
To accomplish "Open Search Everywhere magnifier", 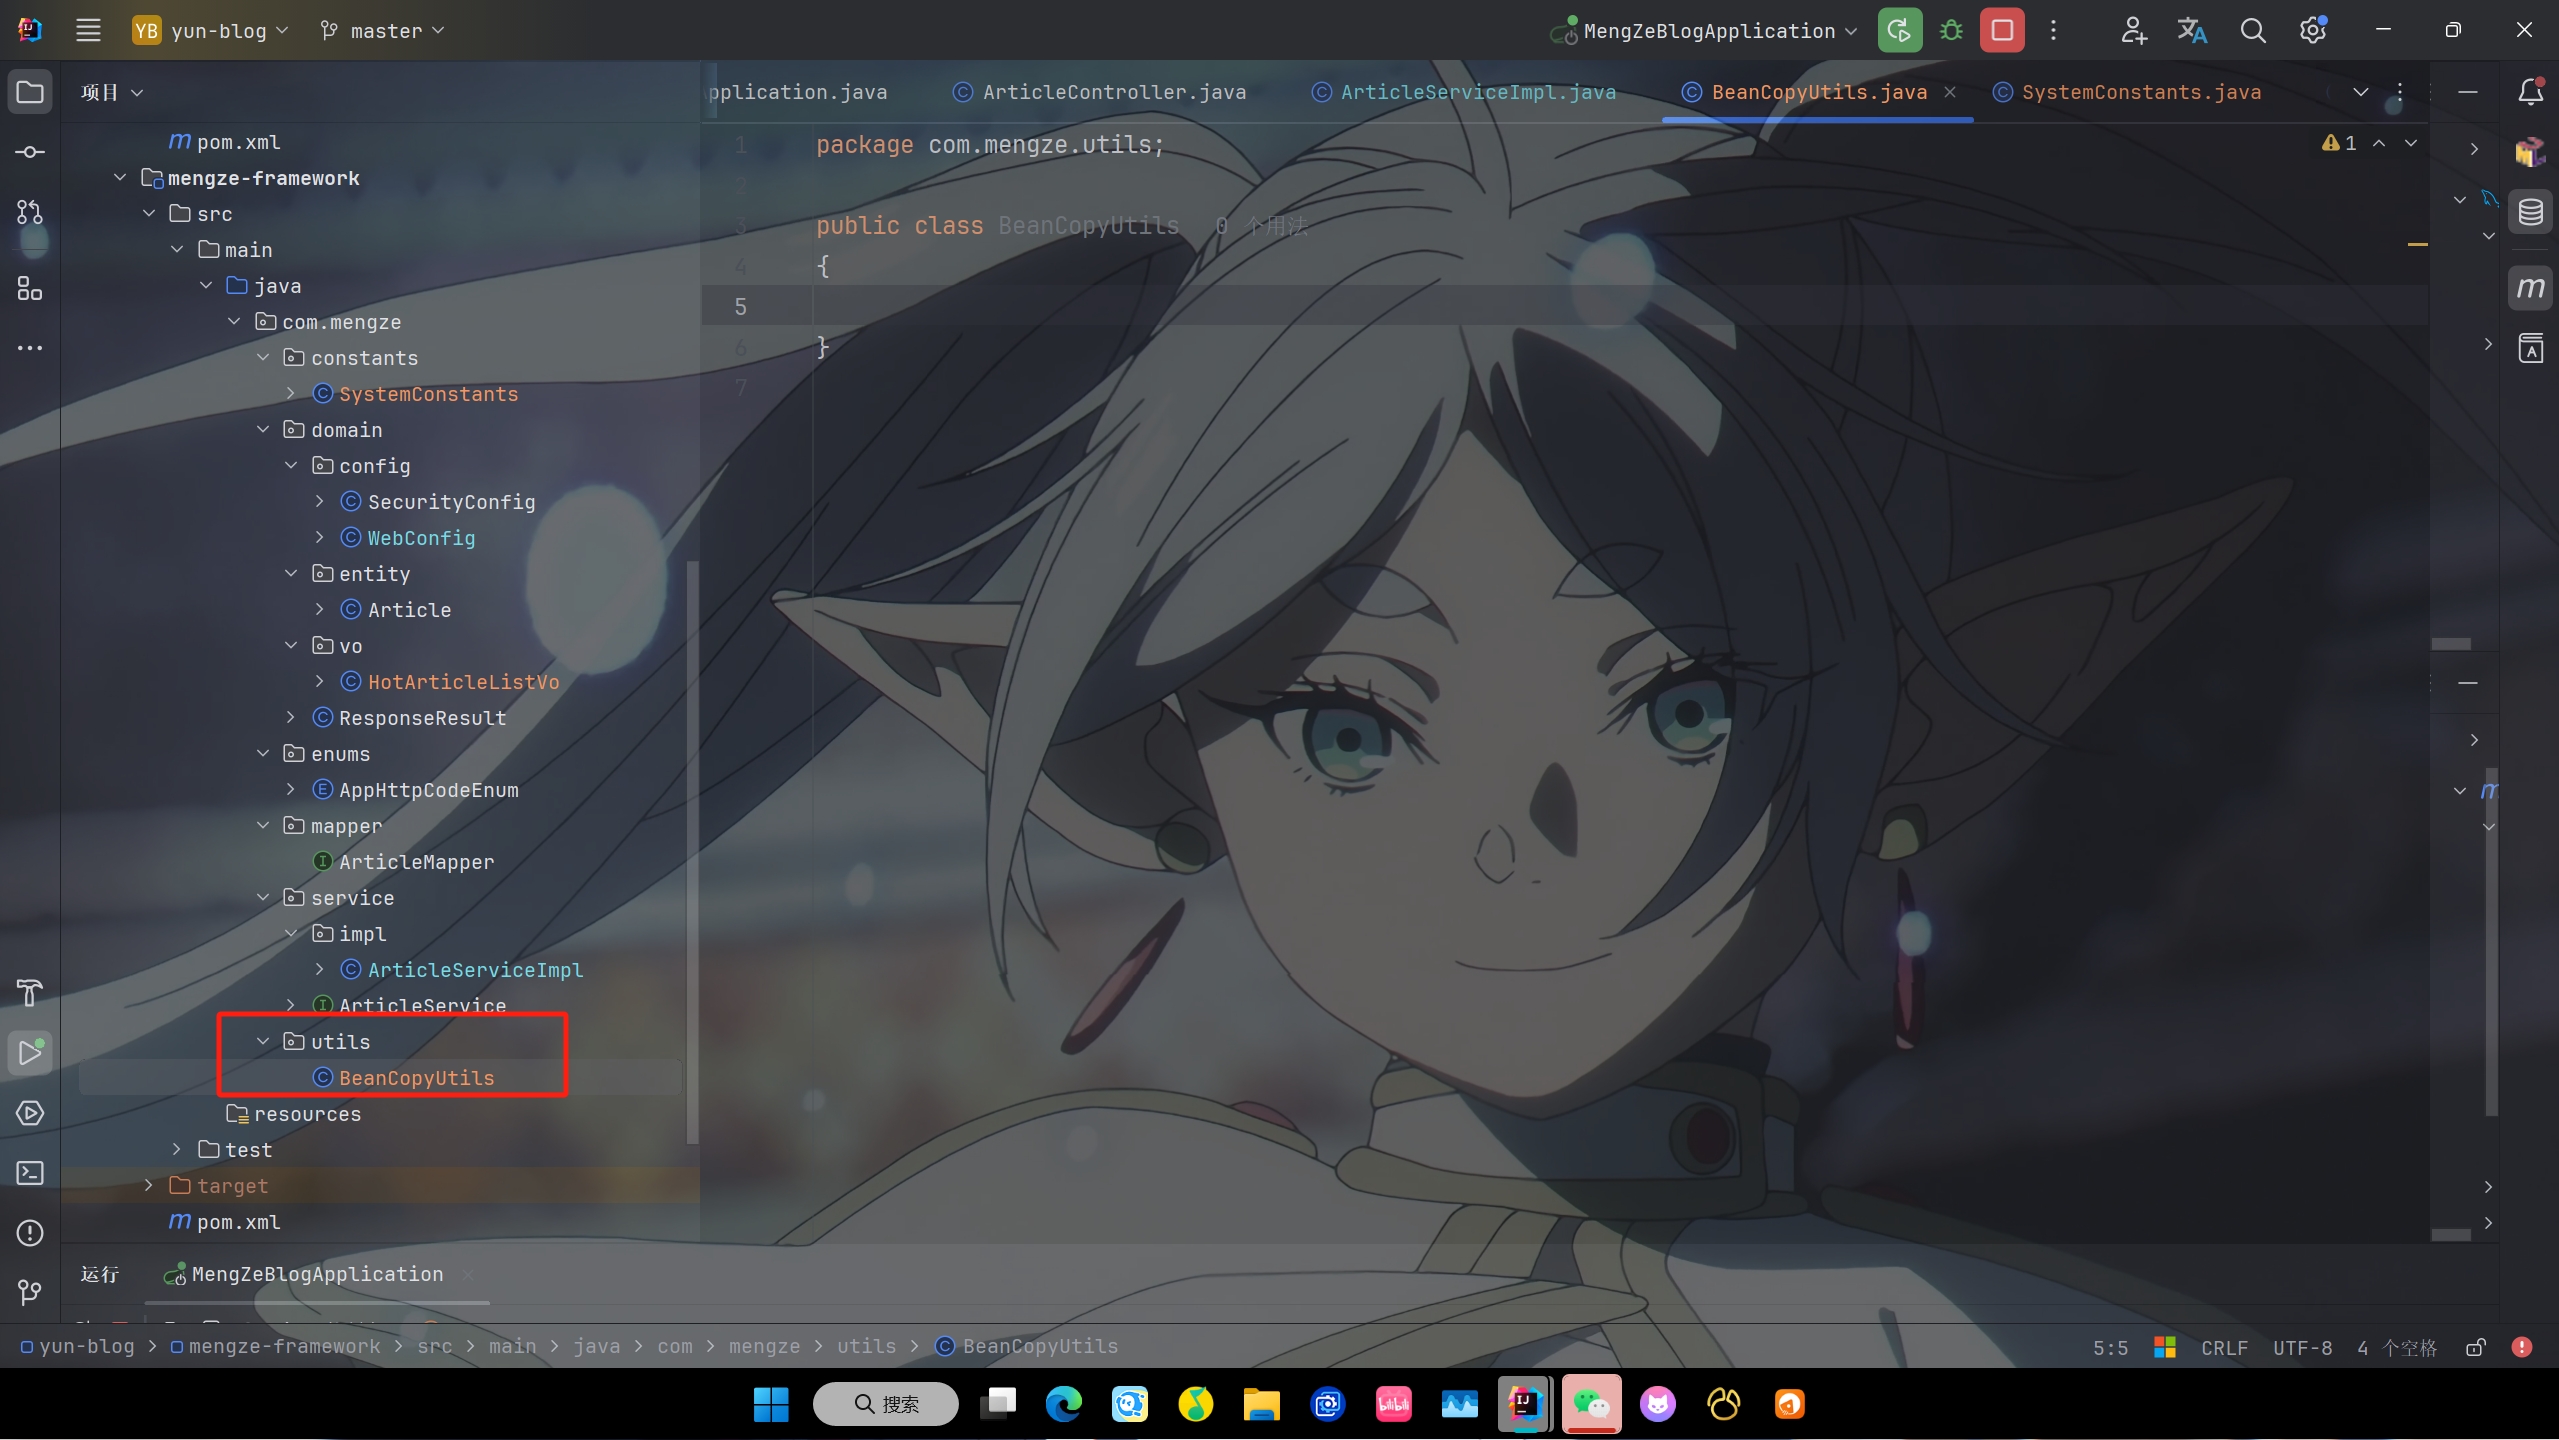I will (2252, 31).
